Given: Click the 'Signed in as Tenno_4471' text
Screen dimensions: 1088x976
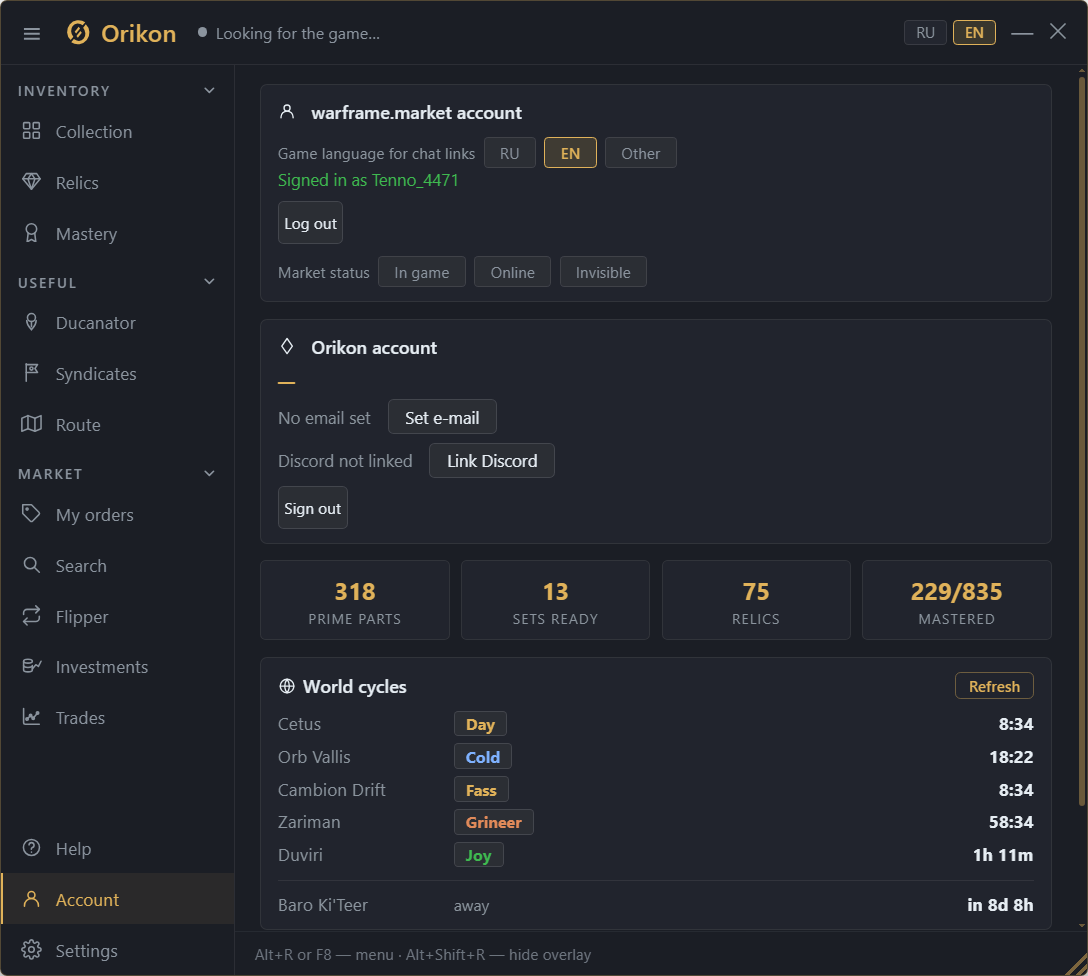Looking at the screenshot, I should 368,180.
